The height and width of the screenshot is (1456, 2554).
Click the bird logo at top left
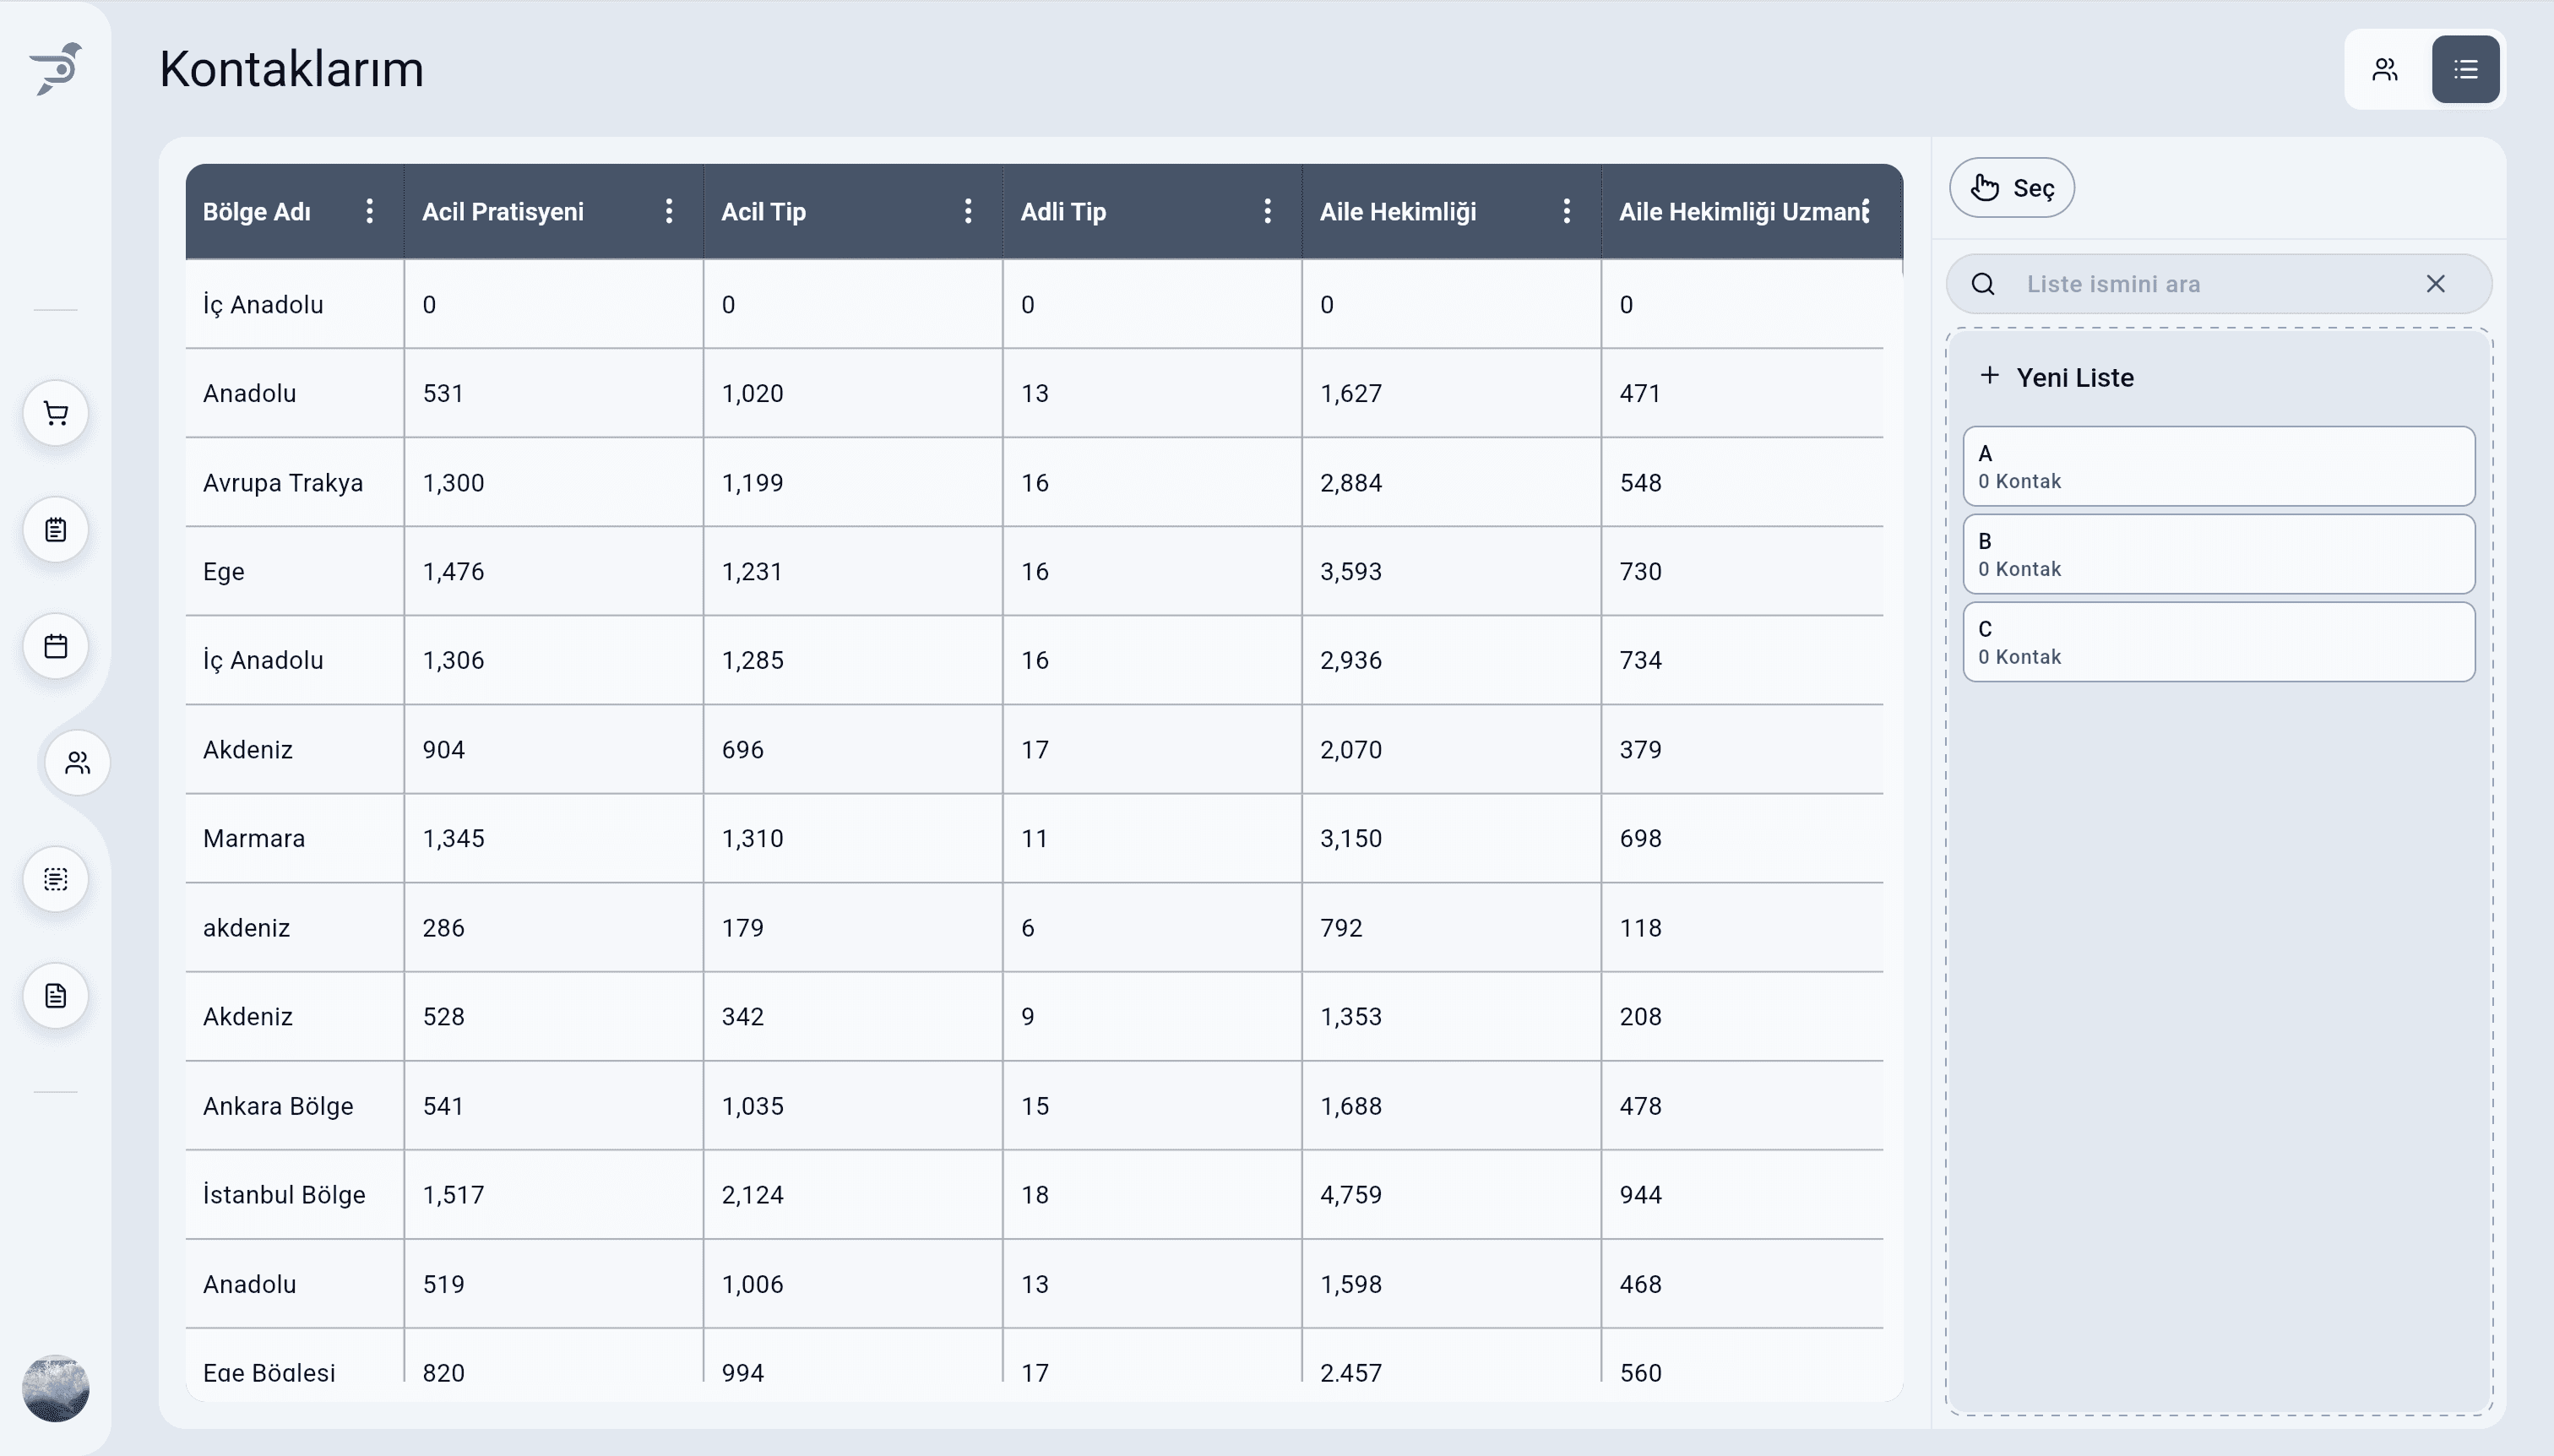click(x=56, y=68)
